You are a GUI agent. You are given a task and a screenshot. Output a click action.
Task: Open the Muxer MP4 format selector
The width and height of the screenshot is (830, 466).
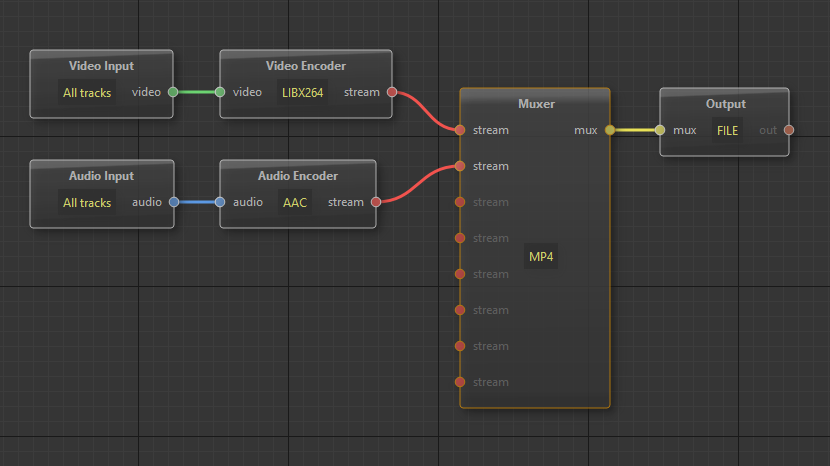point(541,257)
